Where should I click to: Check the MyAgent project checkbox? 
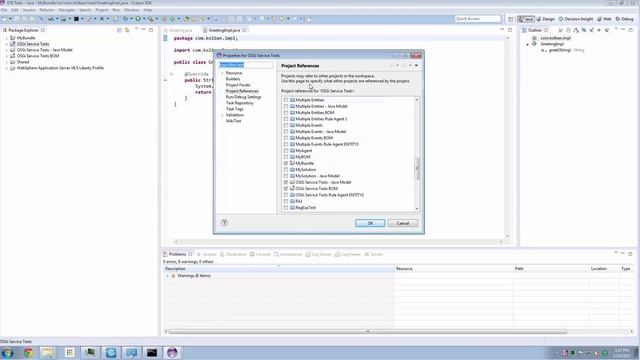click(x=286, y=151)
